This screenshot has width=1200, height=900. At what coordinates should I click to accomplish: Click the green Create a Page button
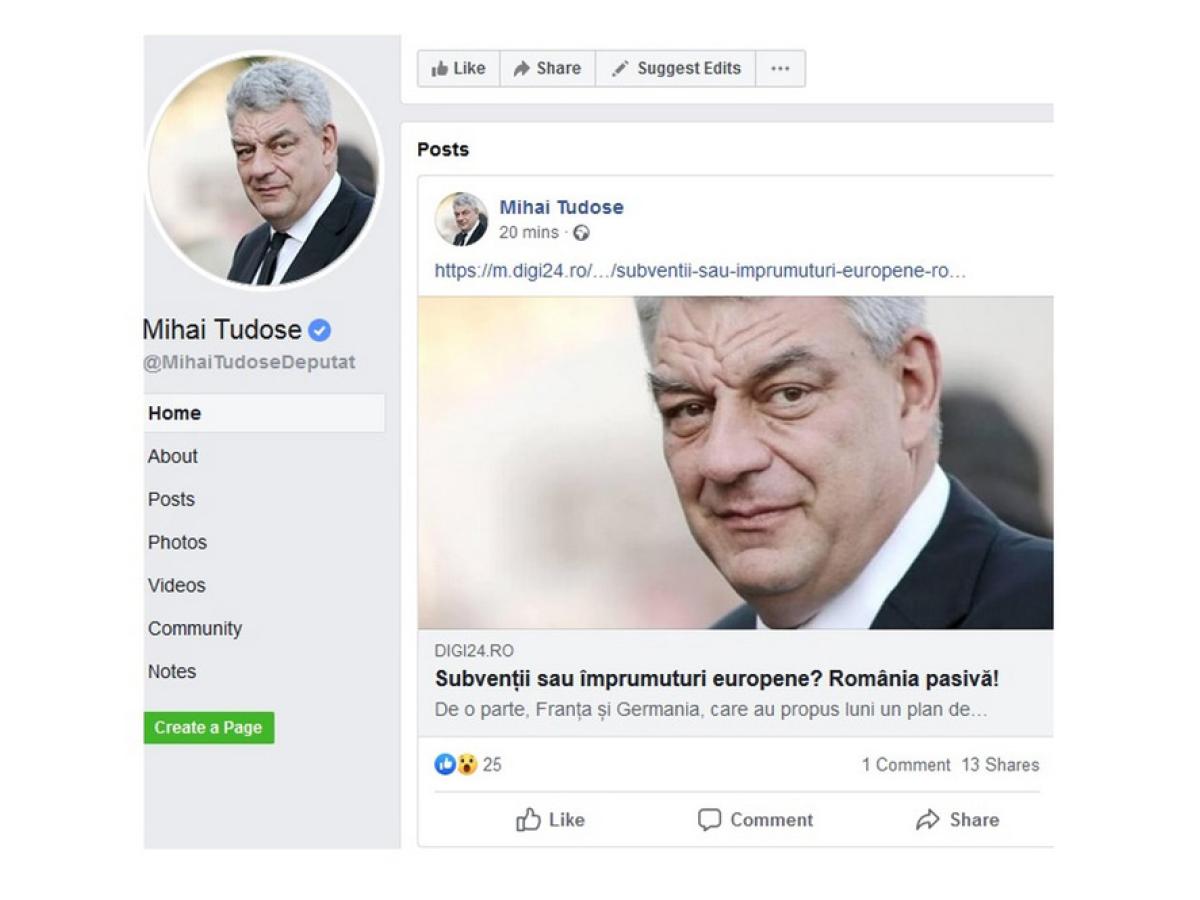208,728
